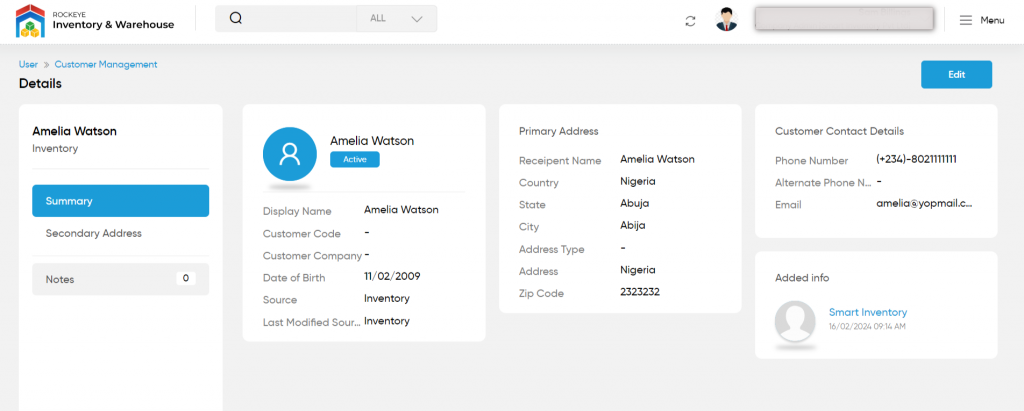Click the search magnifier icon

coord(236,18)
